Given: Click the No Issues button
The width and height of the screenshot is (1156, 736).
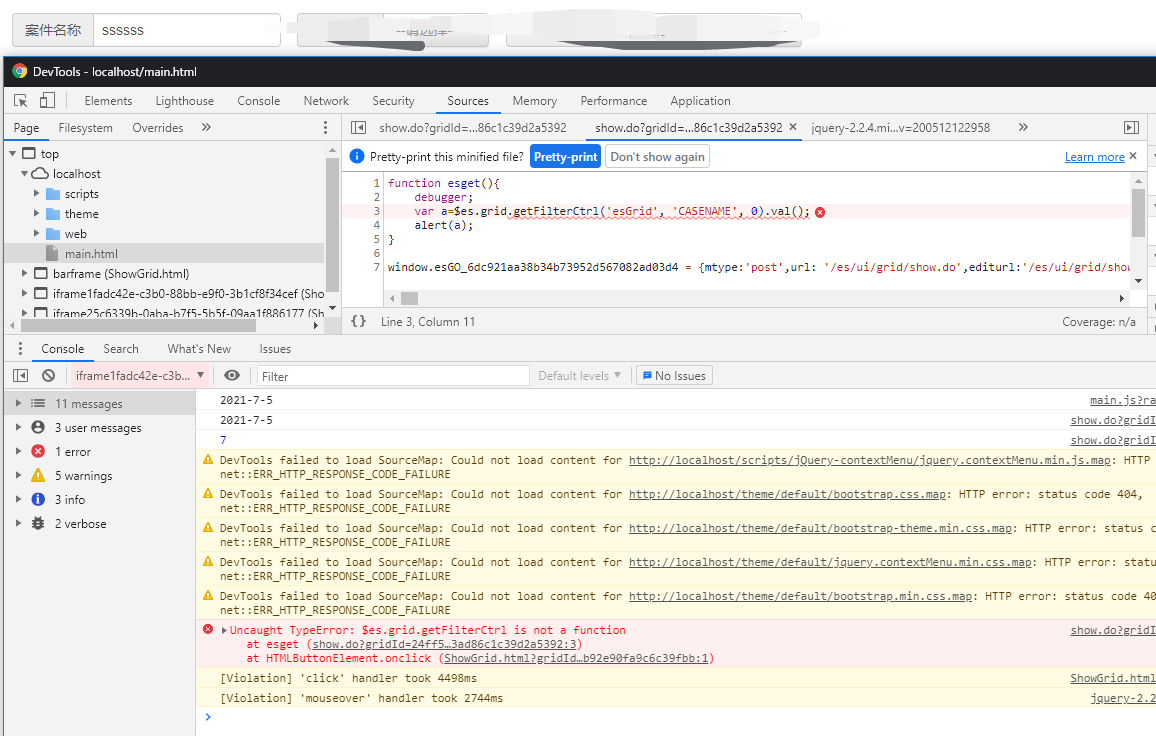Looking at the screenshot, I should (674, 375).
